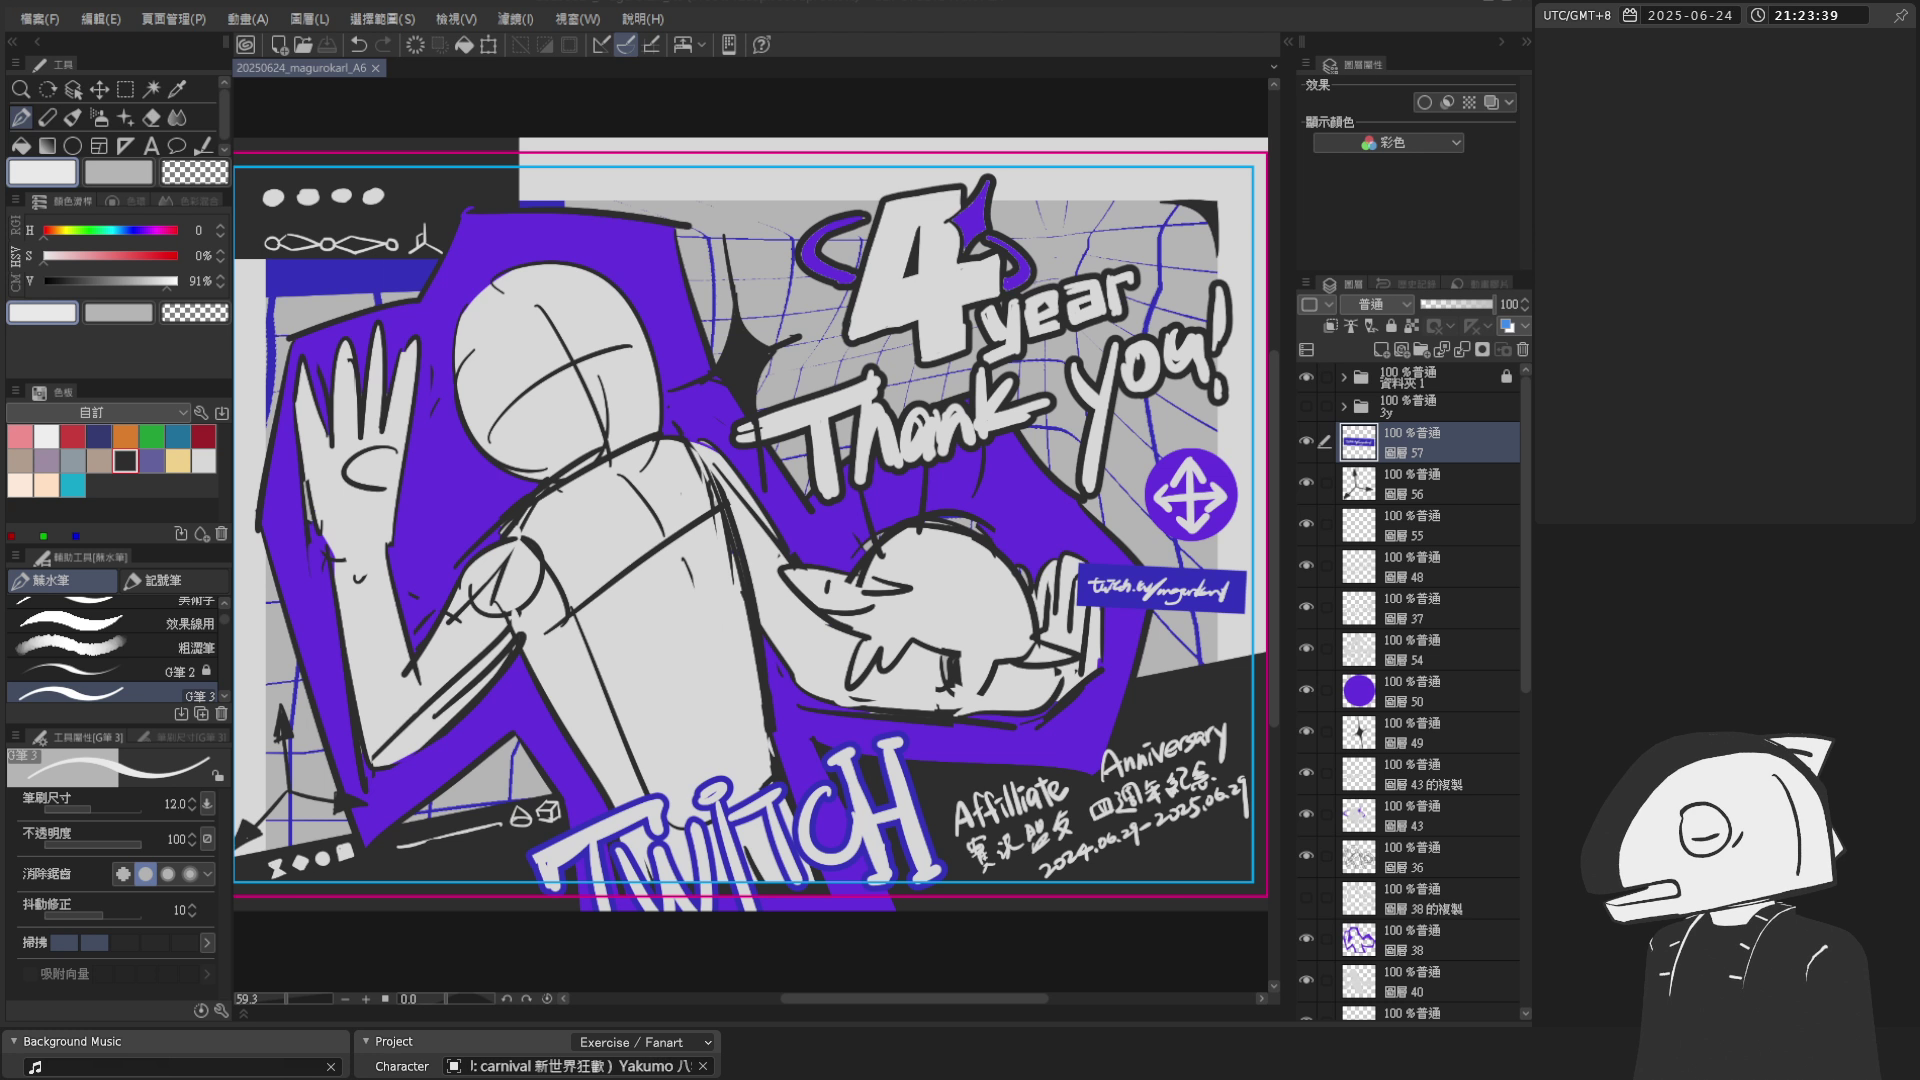Select the Fill bucket tool

pos(21,146)
